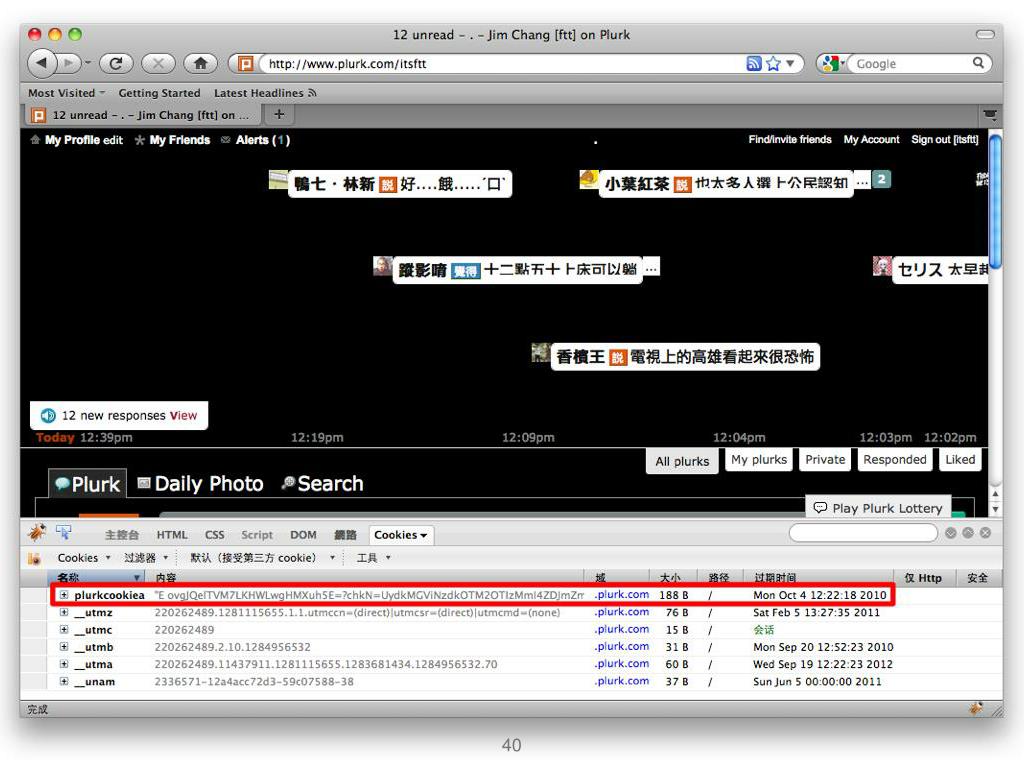Open the back/forward history dropdown arrow
The width and height of the screenshot is (1024, 768).
click(87, 63)
